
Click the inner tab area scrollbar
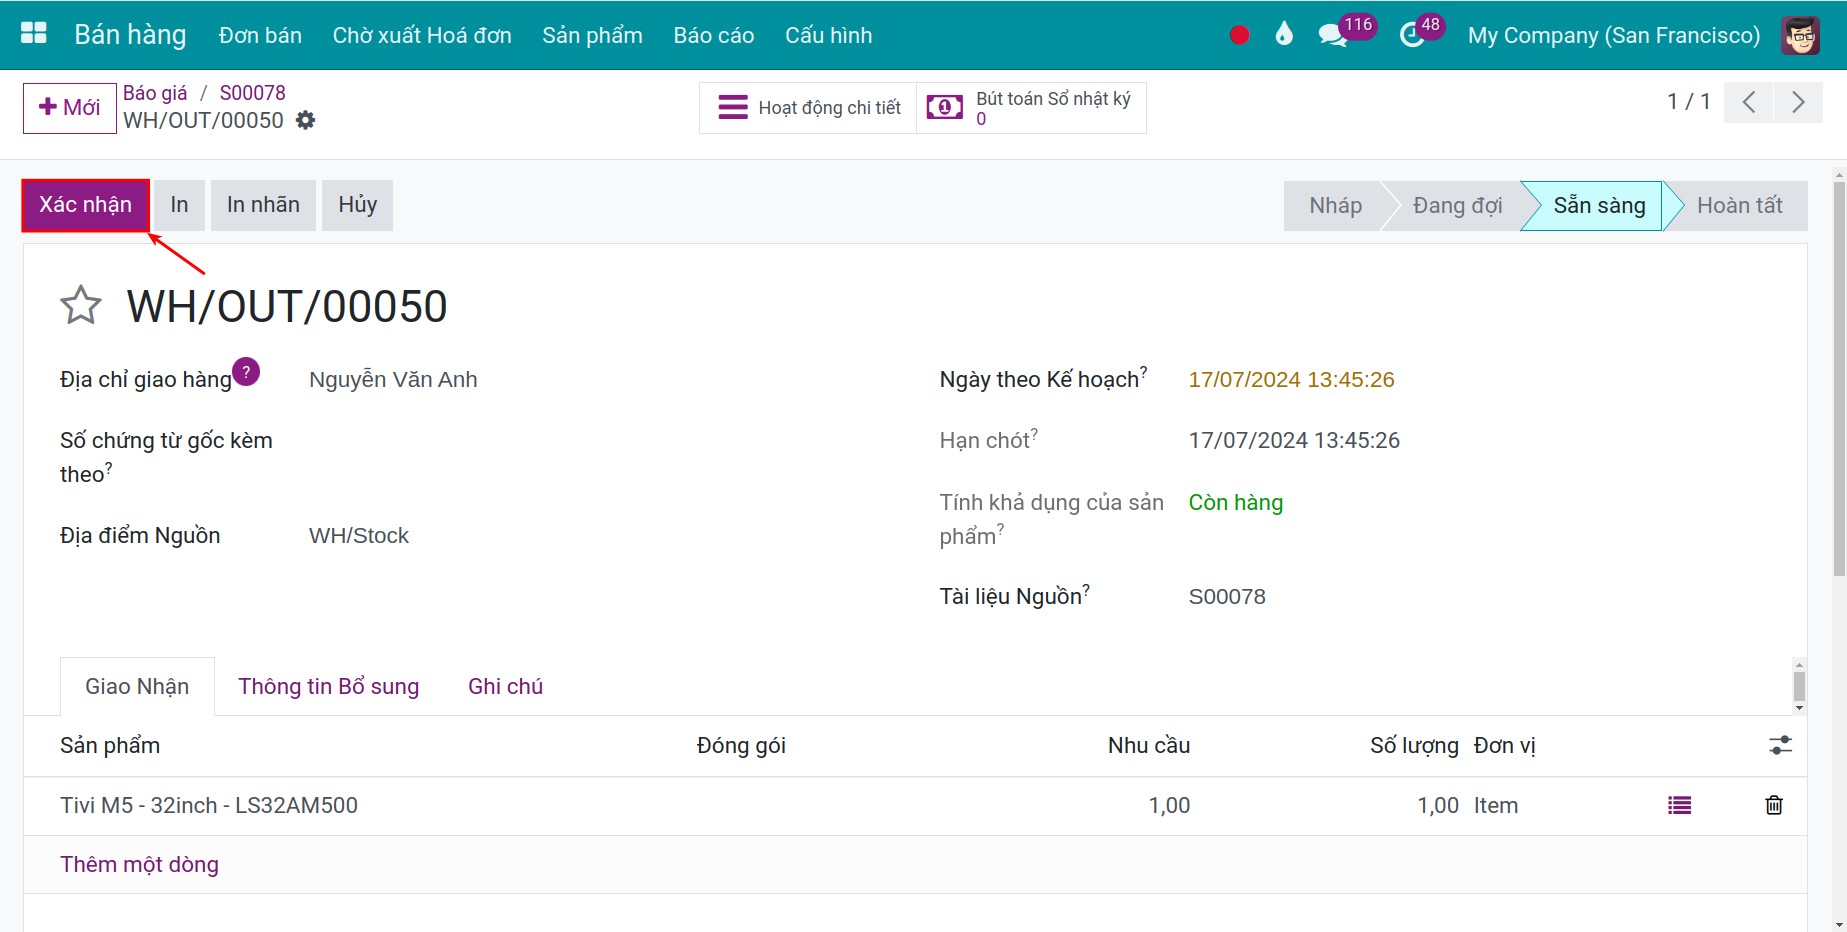coord(1799,686)
